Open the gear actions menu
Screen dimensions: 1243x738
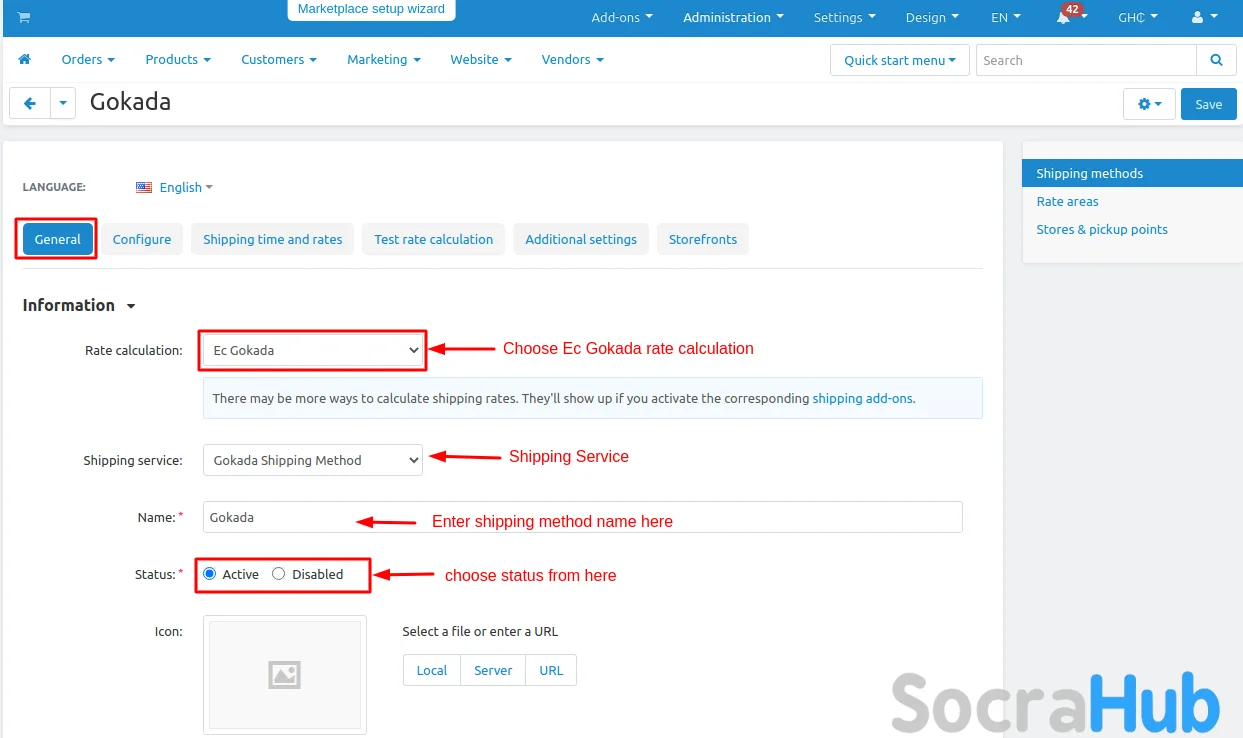coord(1150,104)
